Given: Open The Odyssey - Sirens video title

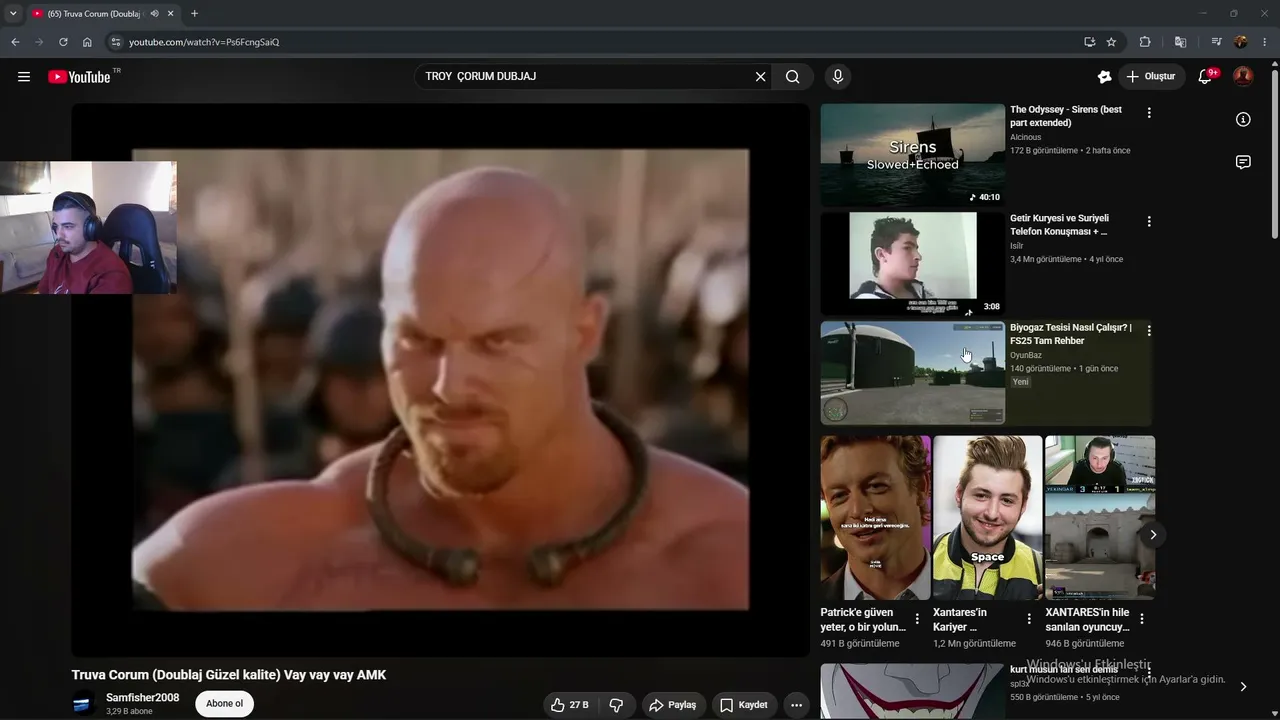Looking at the screenshot, I should 1066,116.
